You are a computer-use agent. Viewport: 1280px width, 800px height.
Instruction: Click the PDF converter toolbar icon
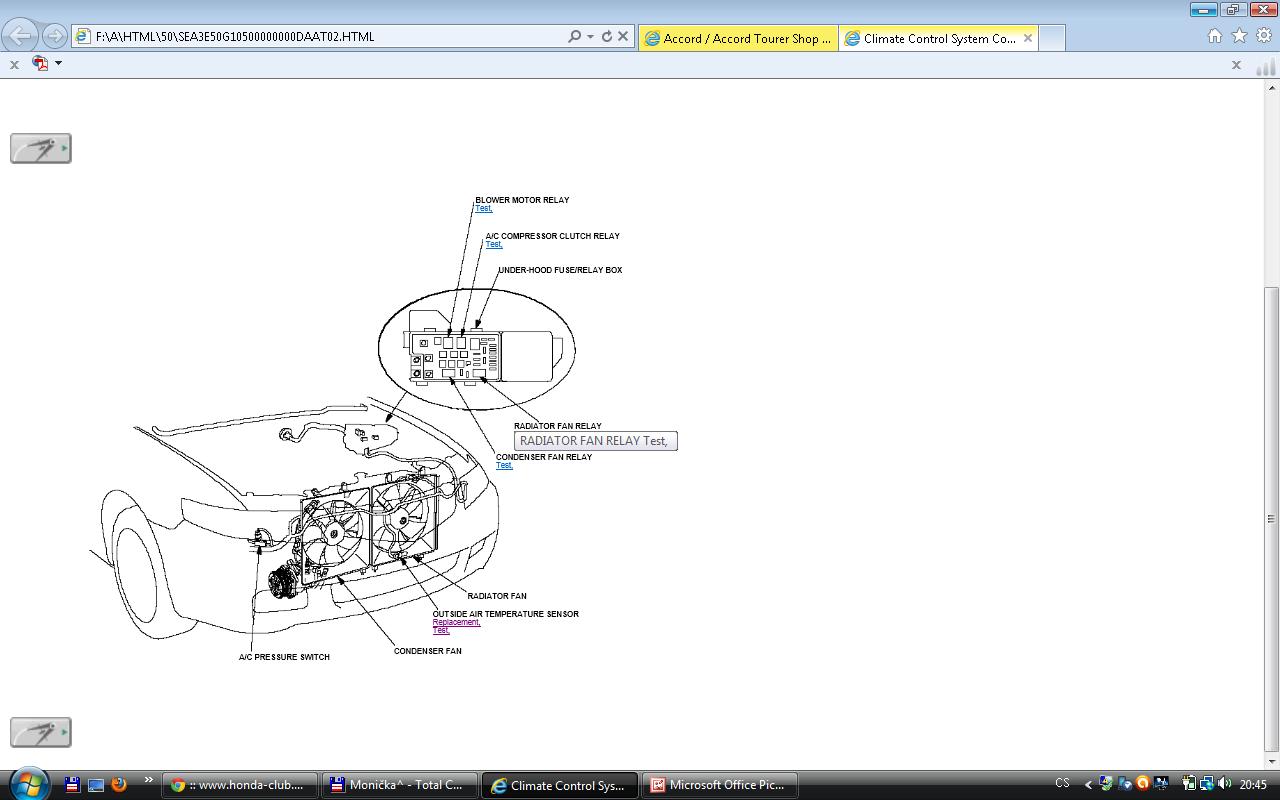41,63
